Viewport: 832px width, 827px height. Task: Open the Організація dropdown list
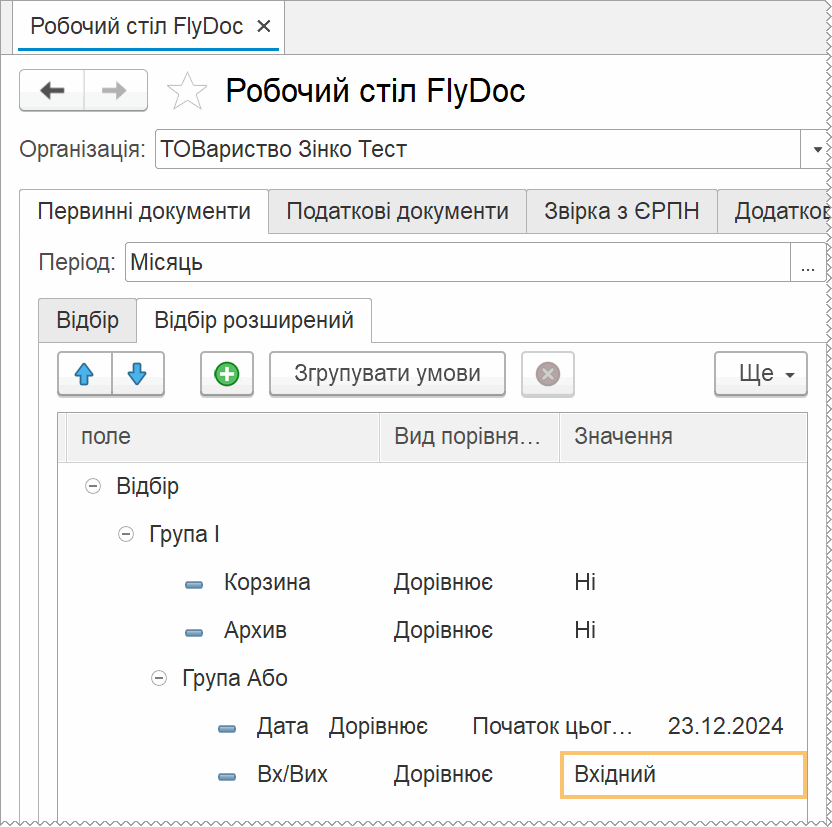pyautogui.click(x=815, y=150)
